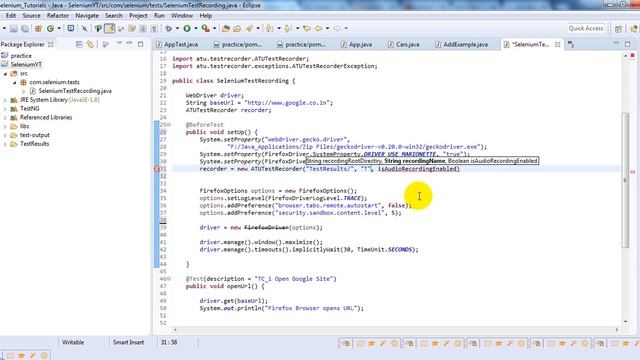
Task: Click the Debug bug icon
Action: pyautogui.click(x=168, y=28)
